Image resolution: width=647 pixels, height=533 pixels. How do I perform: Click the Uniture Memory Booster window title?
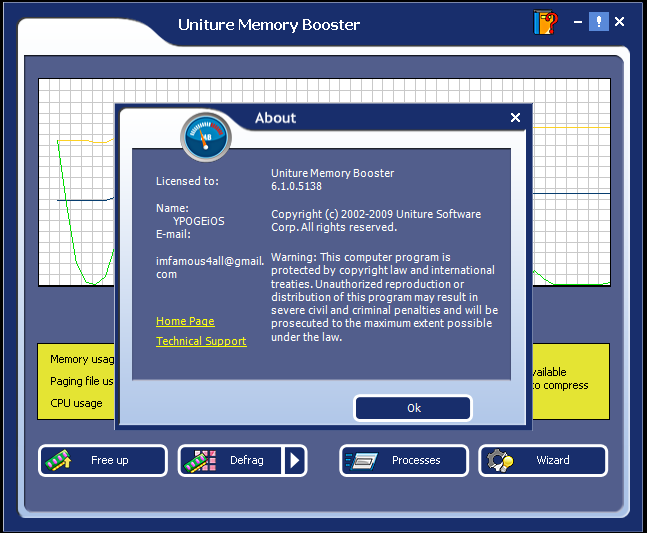pyautogui.click(x=269, y=25)
